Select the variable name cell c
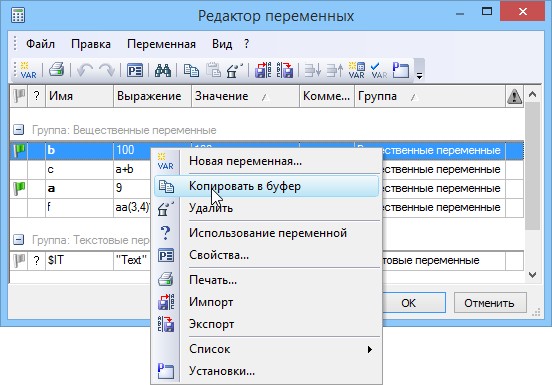The width and height of the screenshot is (552, 385). click(x=80, y=169)
